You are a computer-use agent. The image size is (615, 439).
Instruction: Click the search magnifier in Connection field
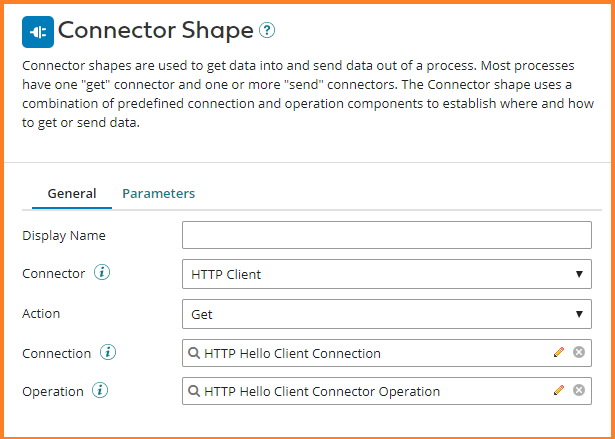(194, 353)
